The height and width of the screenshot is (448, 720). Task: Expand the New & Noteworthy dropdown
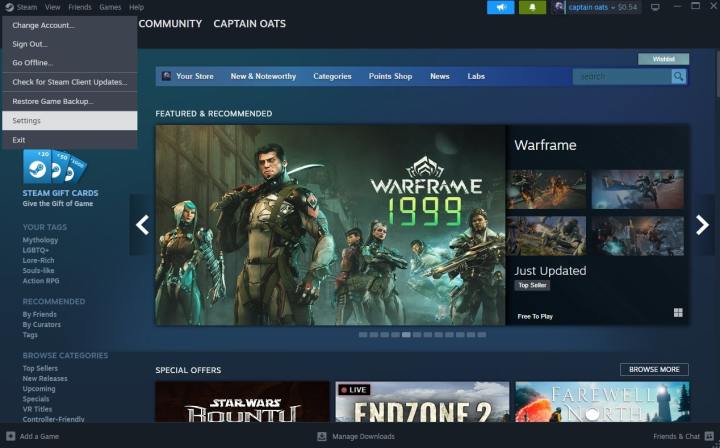point(263,76)
